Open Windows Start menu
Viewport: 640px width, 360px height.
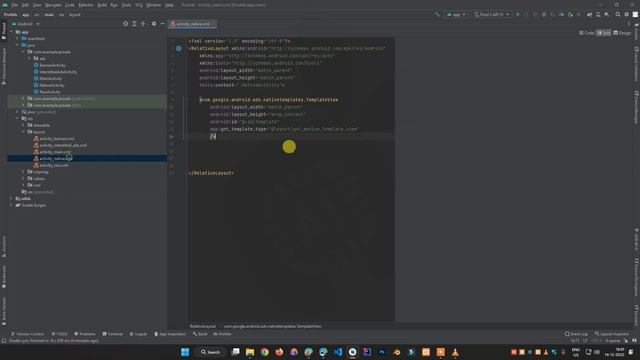(185, 352)
